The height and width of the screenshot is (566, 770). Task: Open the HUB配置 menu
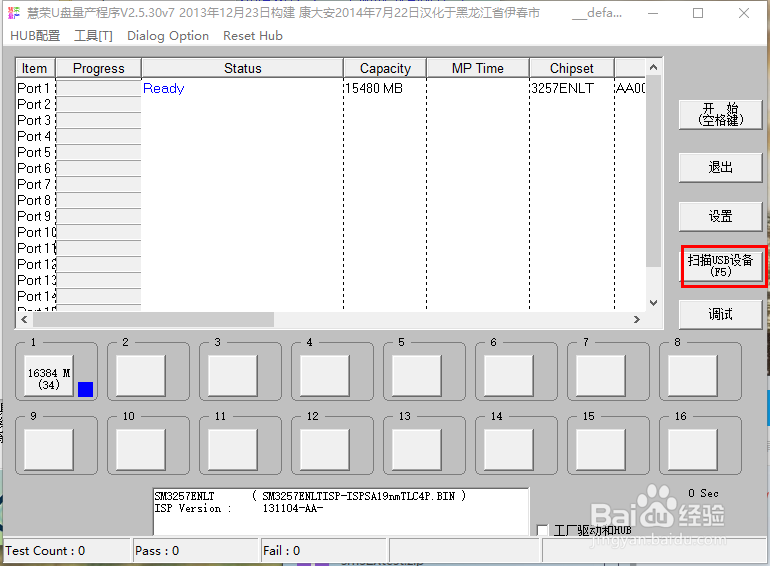[35, 36]
